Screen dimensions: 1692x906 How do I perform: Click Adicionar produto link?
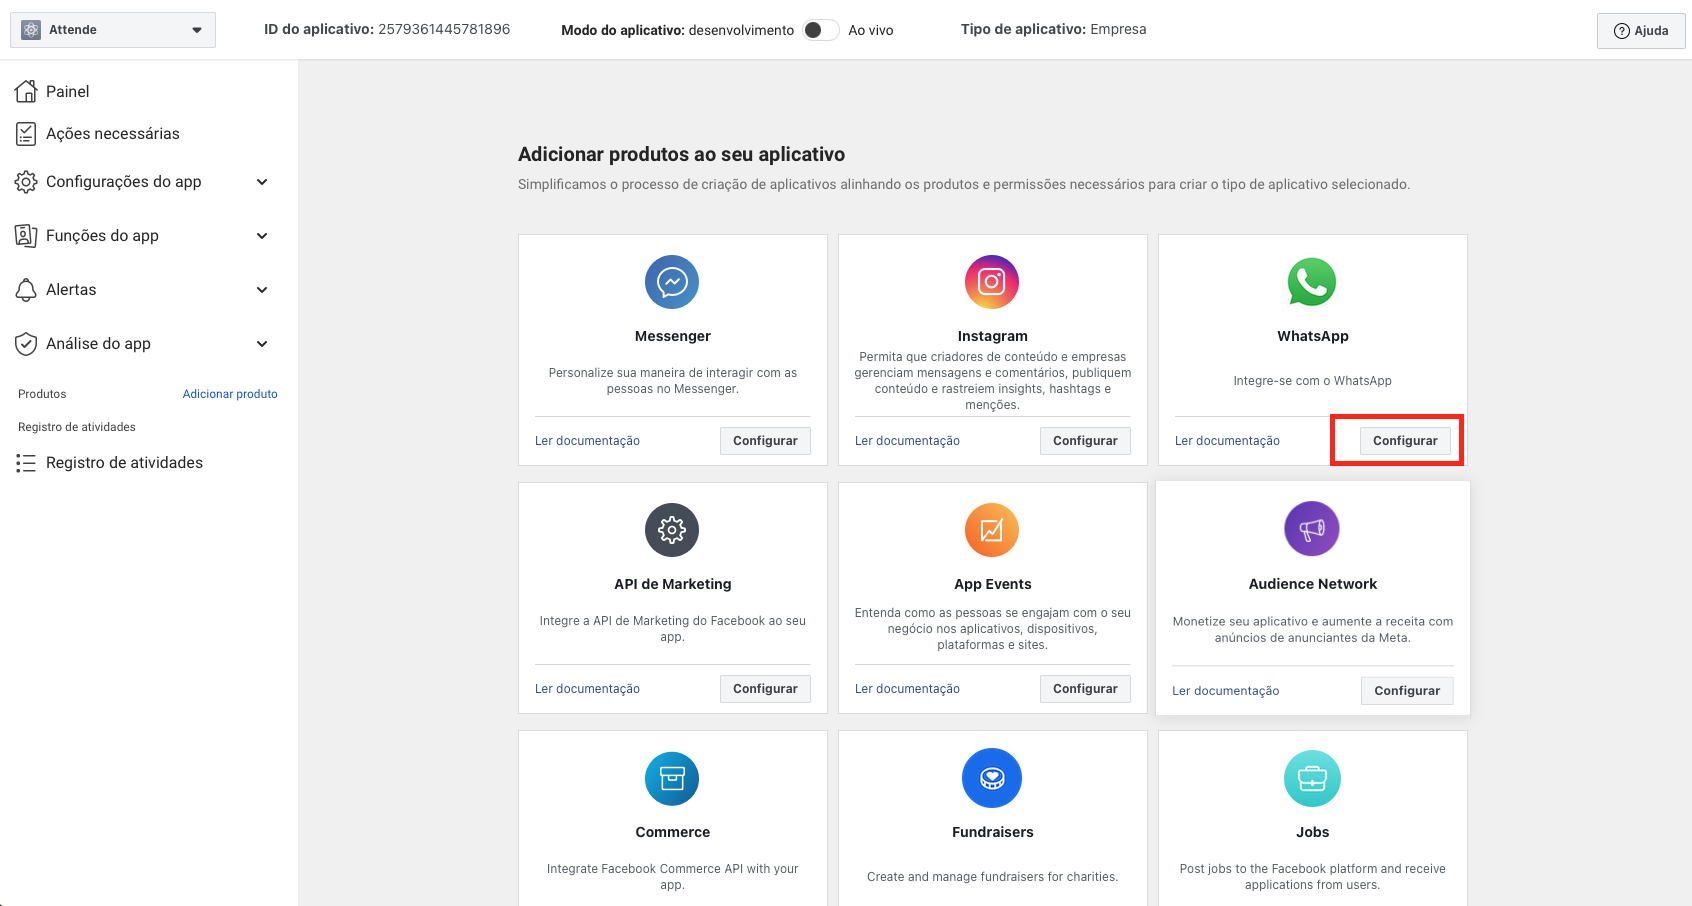pyautogui.click(x=230, y=394)
